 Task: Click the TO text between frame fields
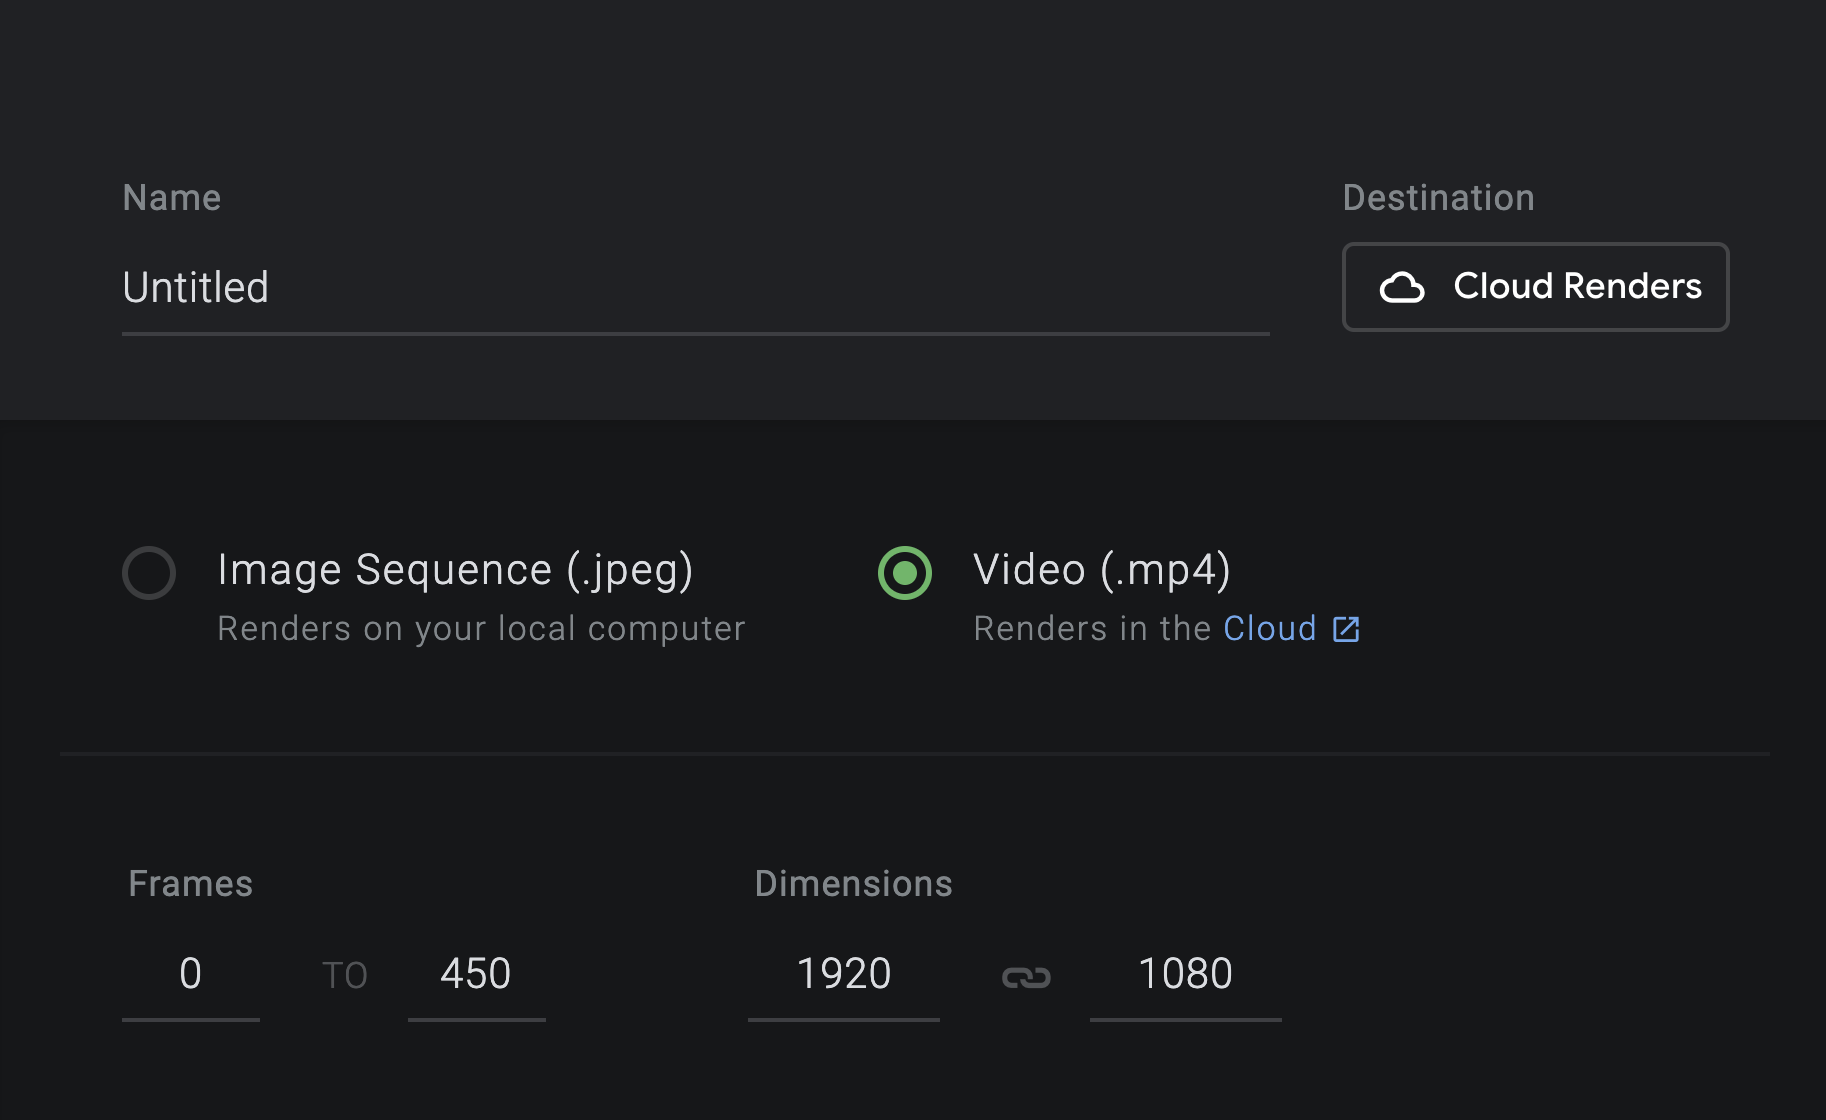pos(344,976)
